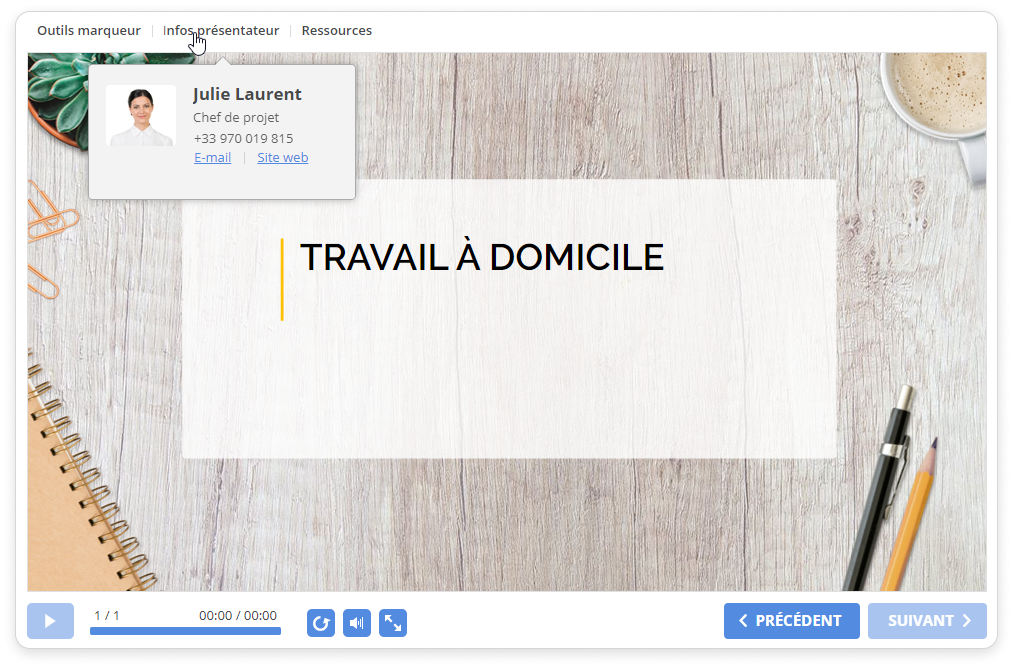Open the Ressources menu

(337, 31)
